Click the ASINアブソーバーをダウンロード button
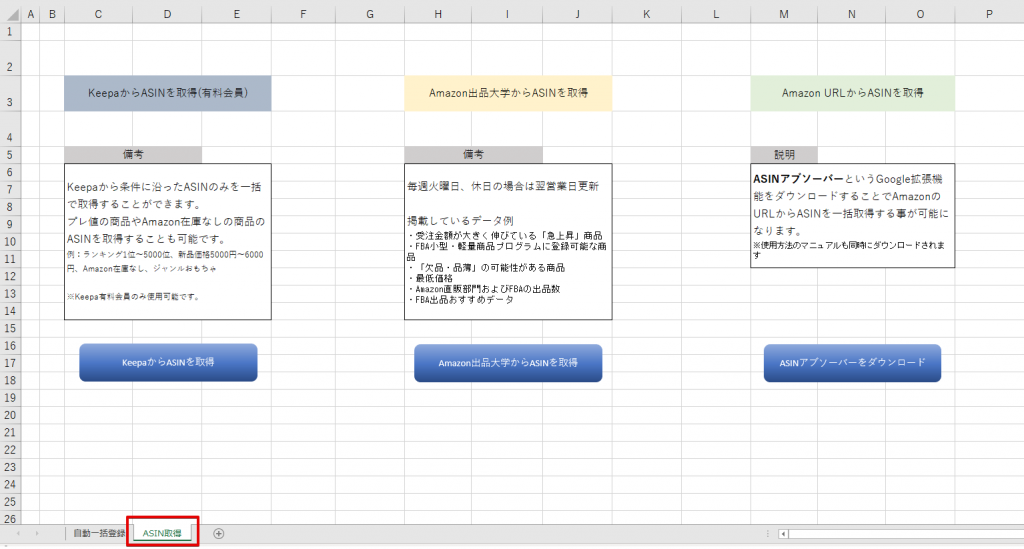 click(x=852, y=362)
